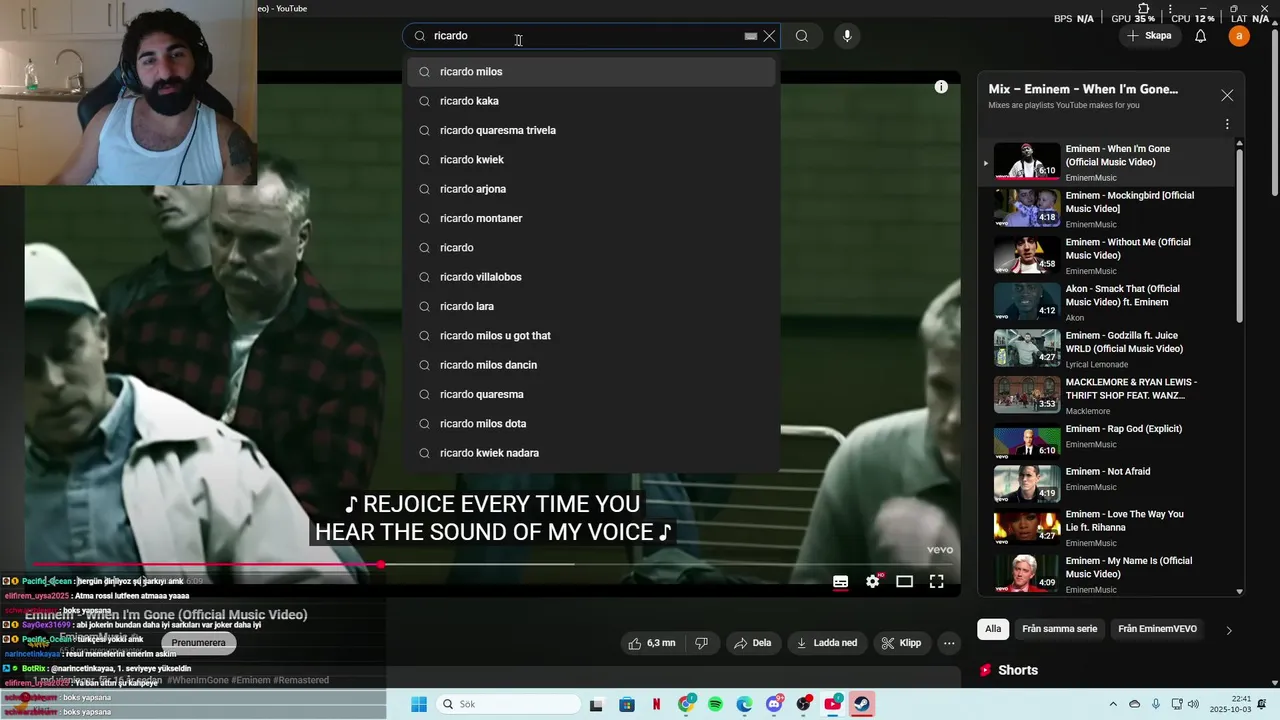Open the account avatar menu

click(1239, 36)
